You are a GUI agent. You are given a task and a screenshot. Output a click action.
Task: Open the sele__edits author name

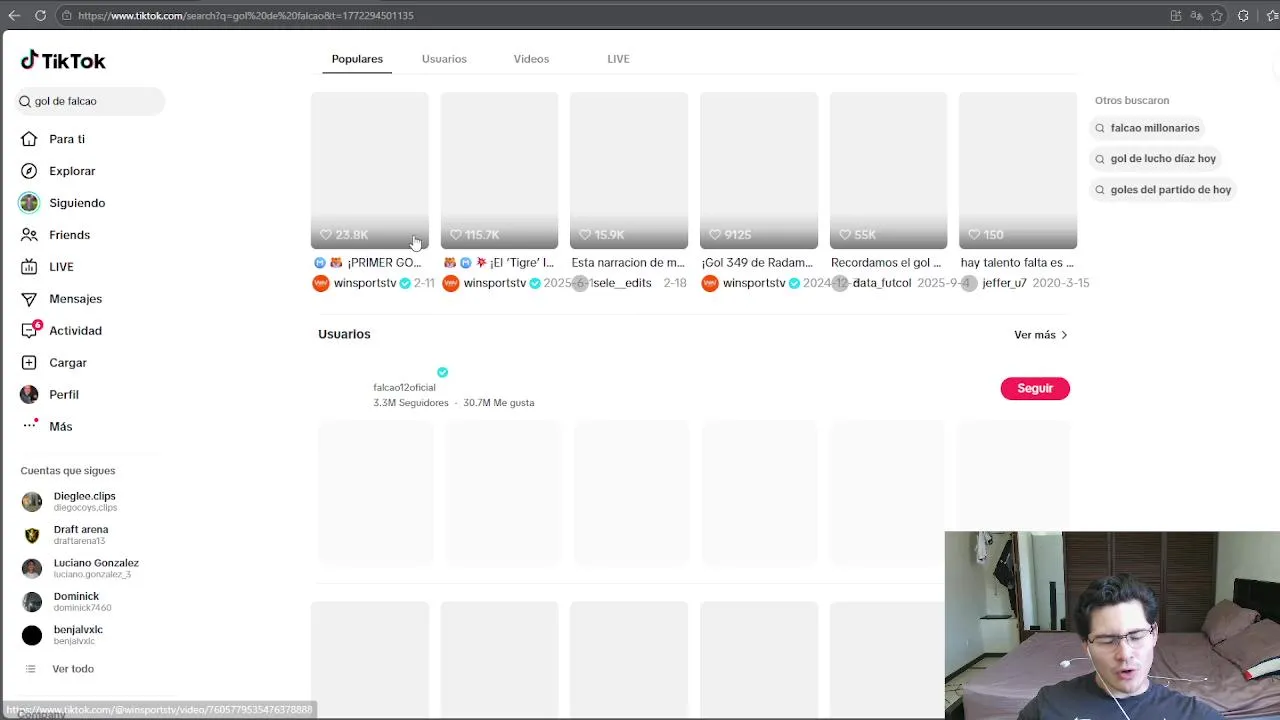[x=622, y=283]
